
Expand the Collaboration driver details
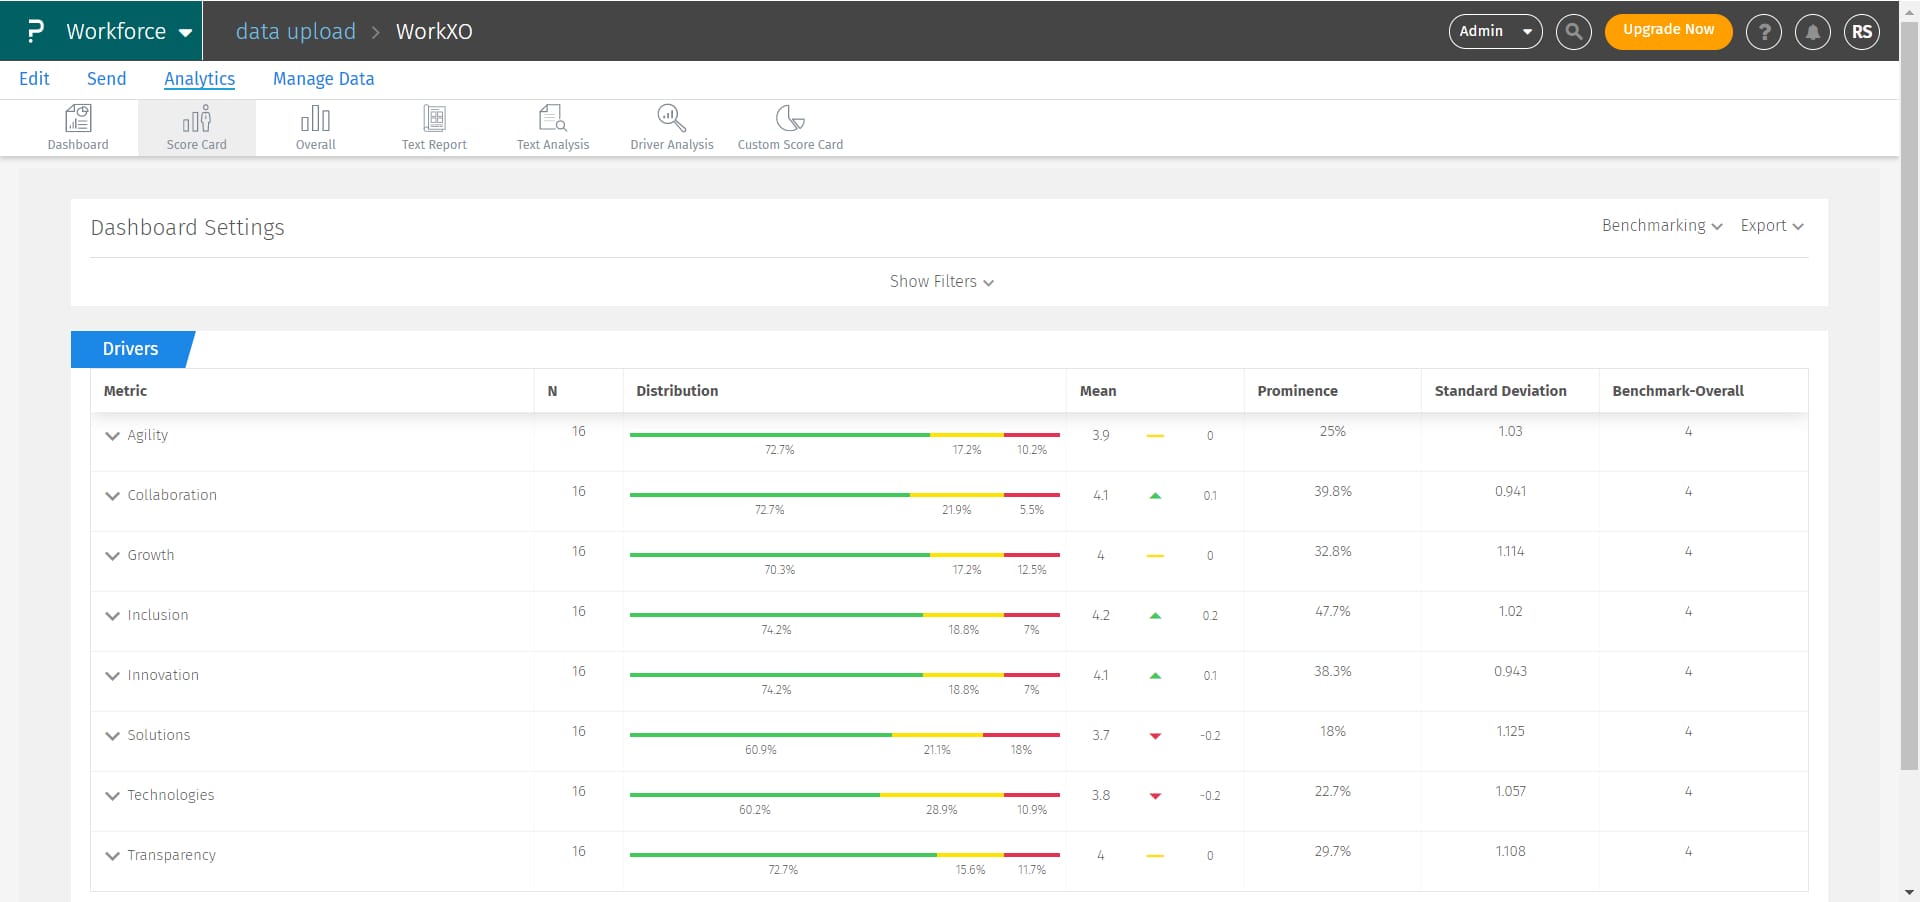(x=112, y=496)
